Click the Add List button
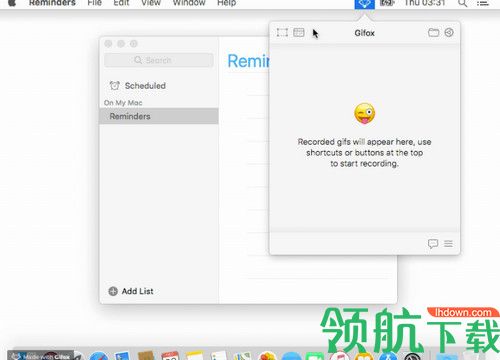 (131, 291)
